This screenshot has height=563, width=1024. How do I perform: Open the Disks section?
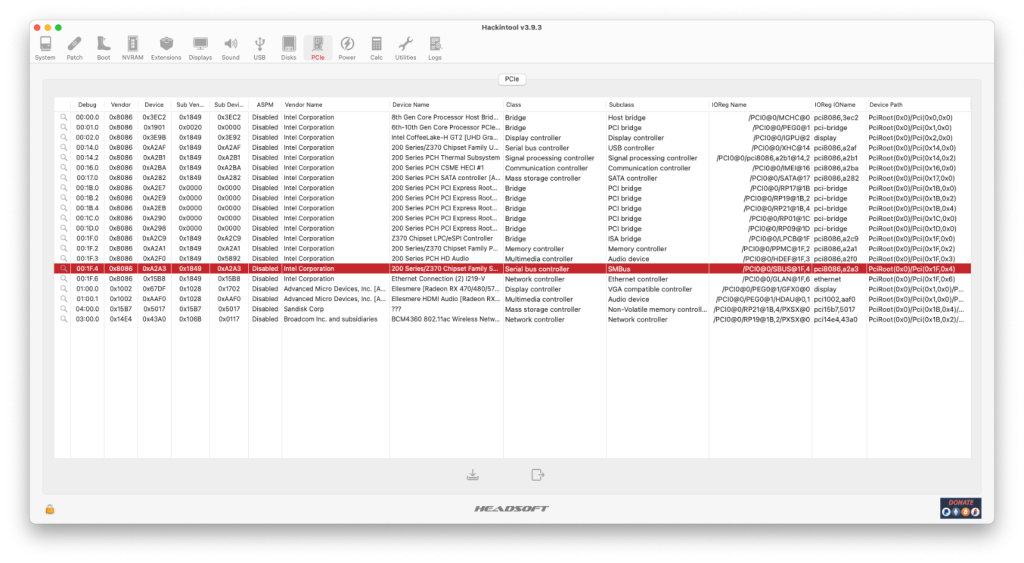pyautogui.click(x=288, y=47)
